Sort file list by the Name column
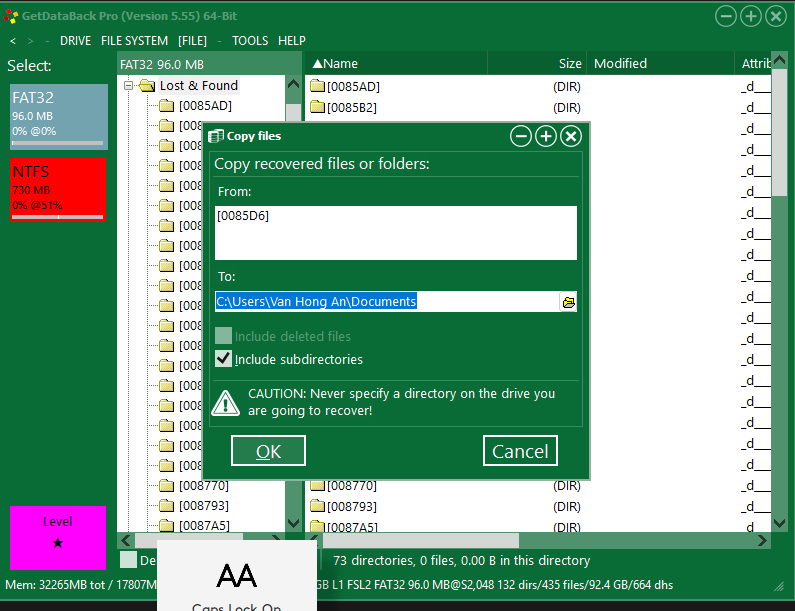 (x=340, y=64)
